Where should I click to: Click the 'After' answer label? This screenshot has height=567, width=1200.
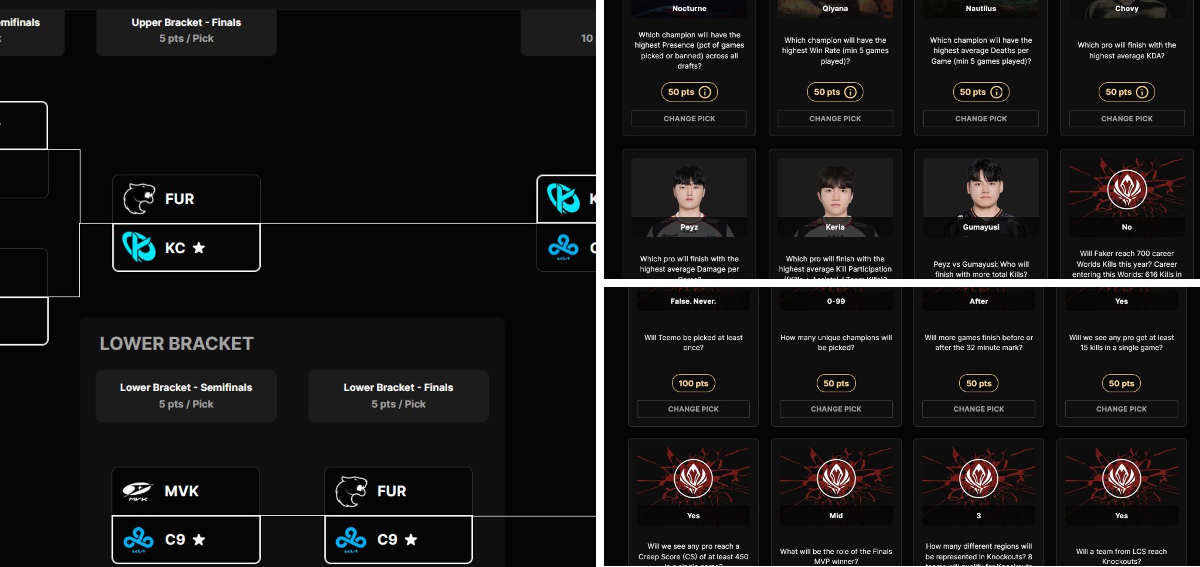click(x=979, y=301)
